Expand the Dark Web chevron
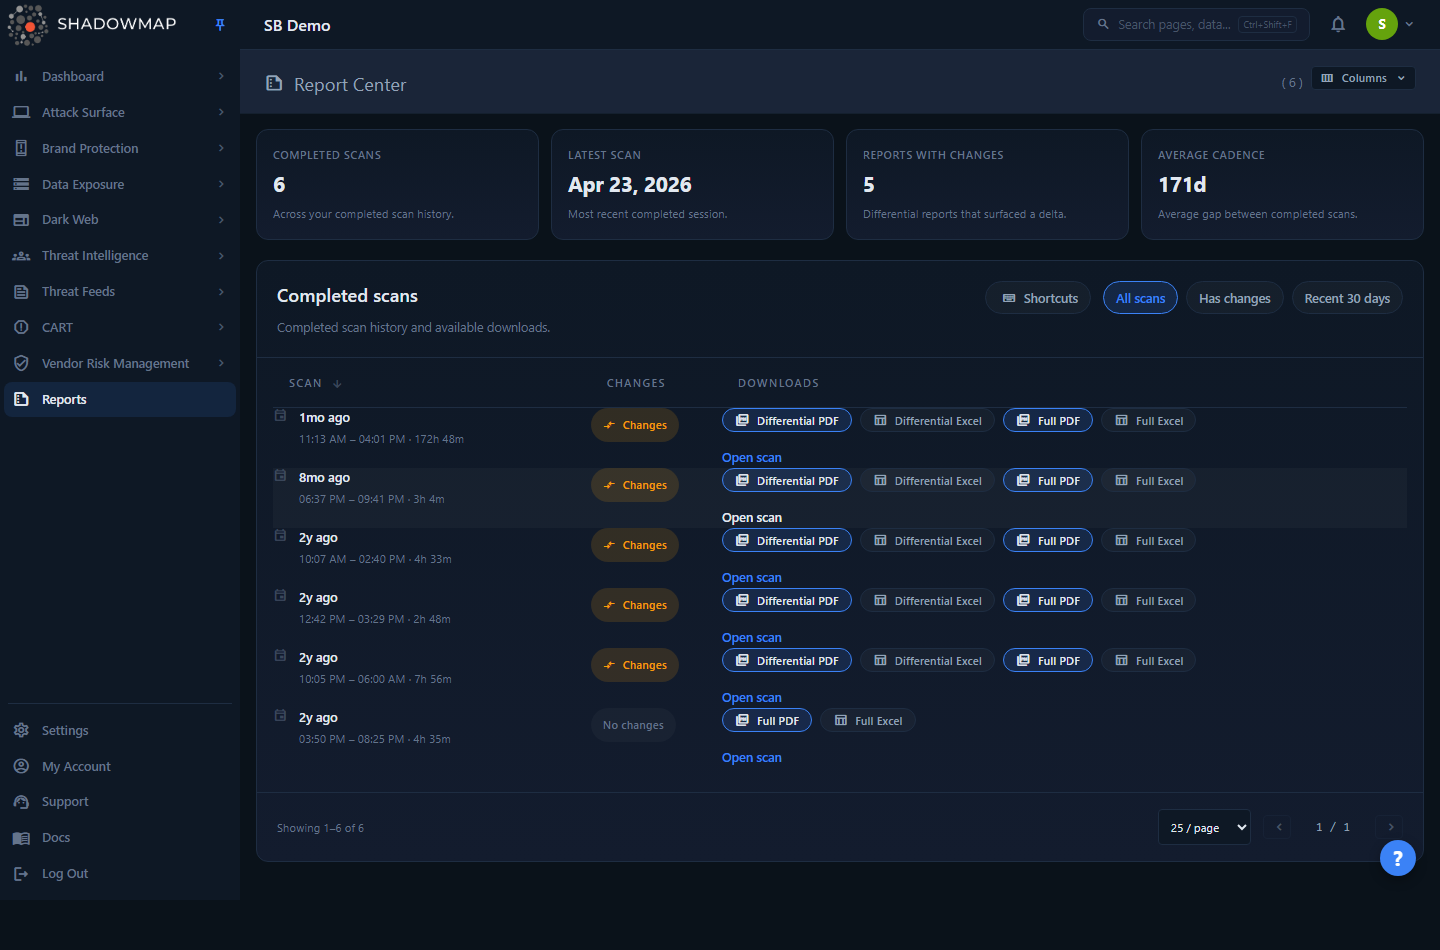The width and height of the screenshot is (1440, 950). click(x=221, y=220)
